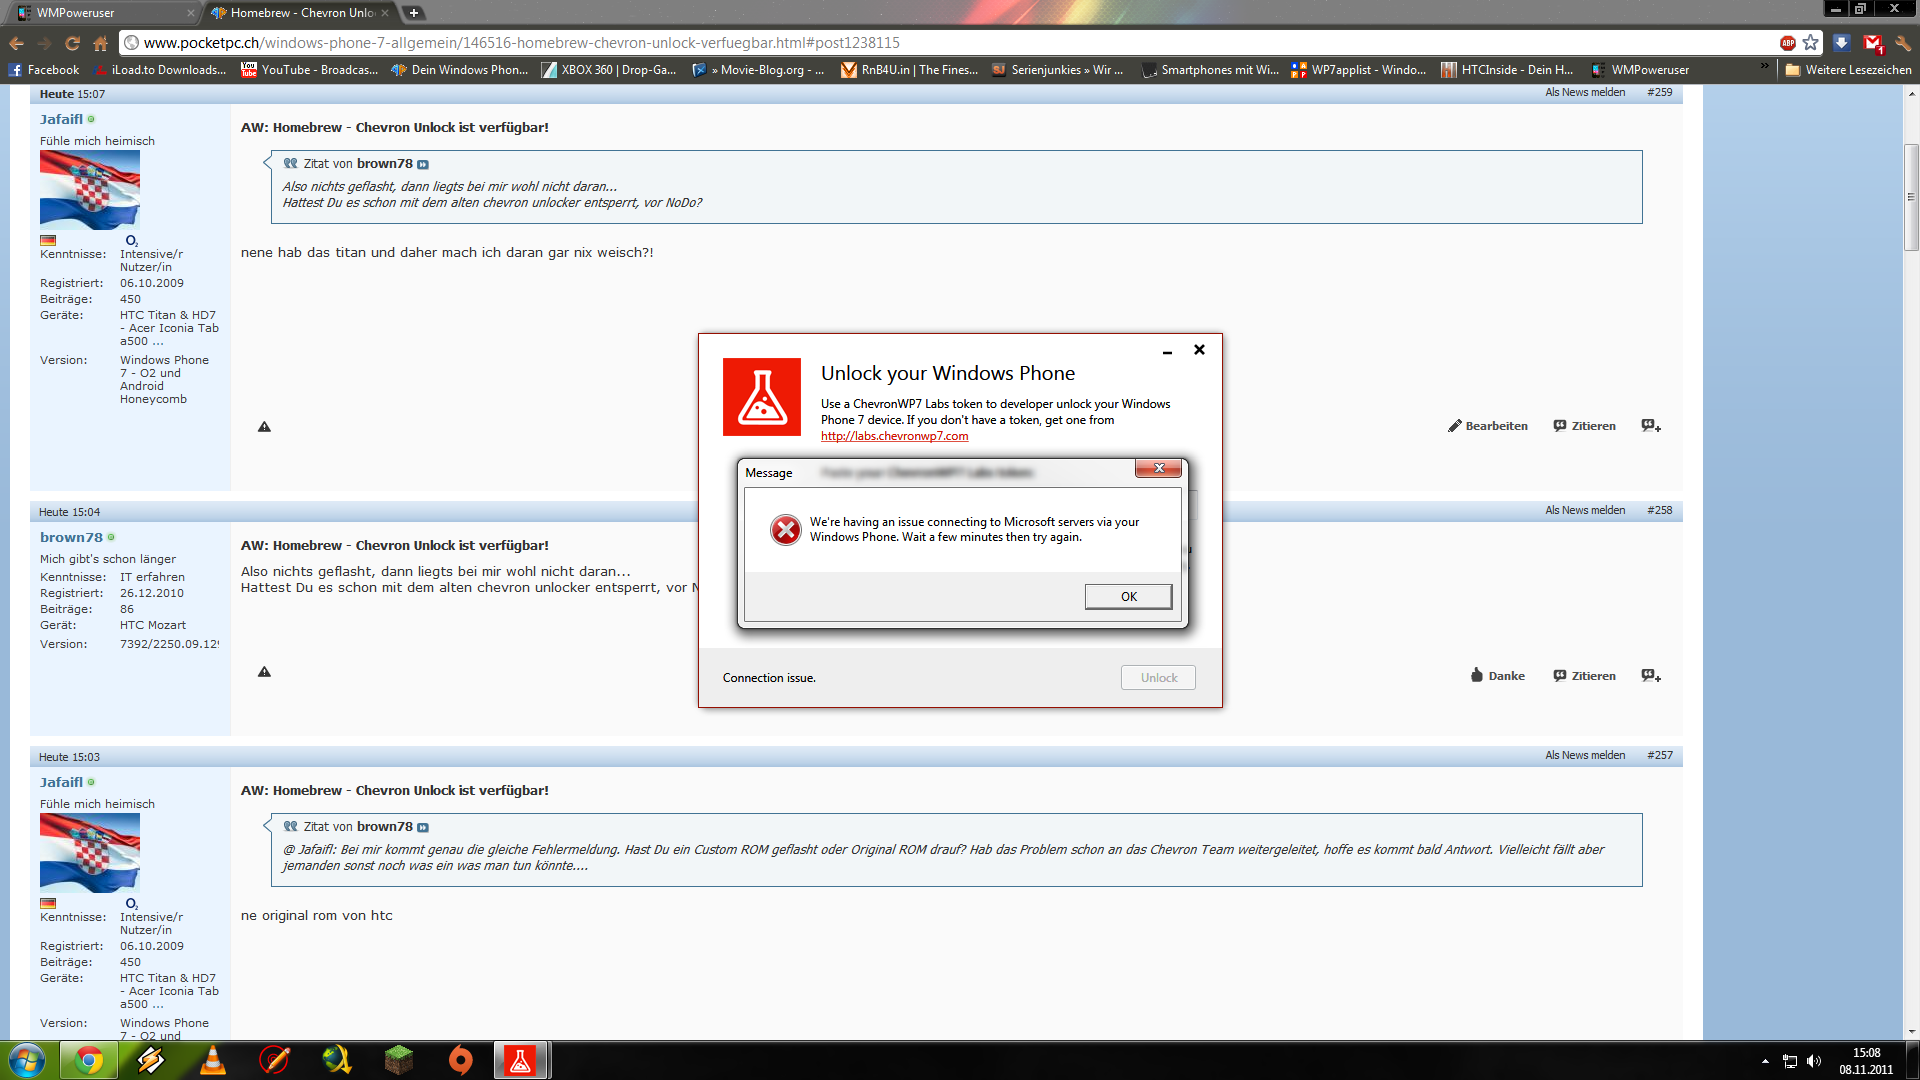Open the Weitere Lesezeichen folder

[1848, 70]
